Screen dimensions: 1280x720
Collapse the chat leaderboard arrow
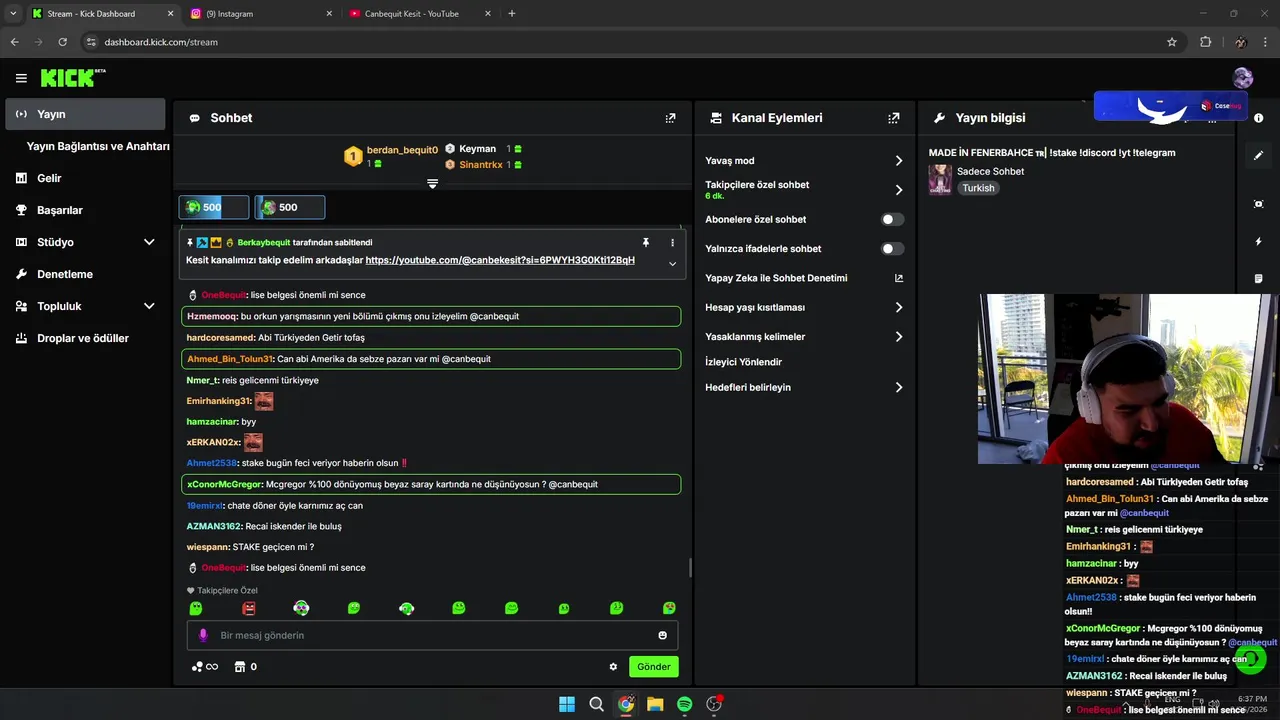432,184
